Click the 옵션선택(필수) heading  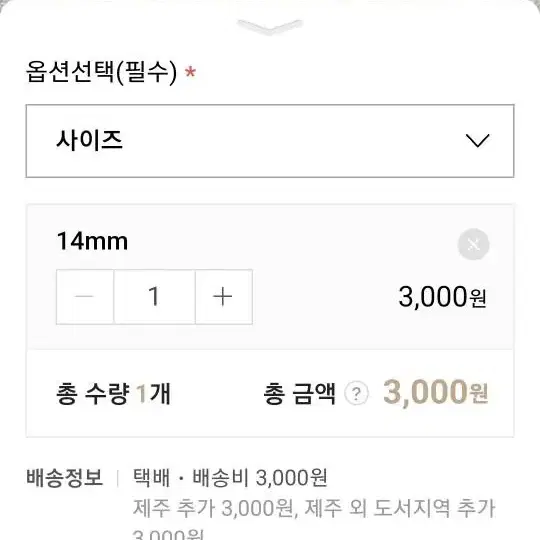(102, 72)
